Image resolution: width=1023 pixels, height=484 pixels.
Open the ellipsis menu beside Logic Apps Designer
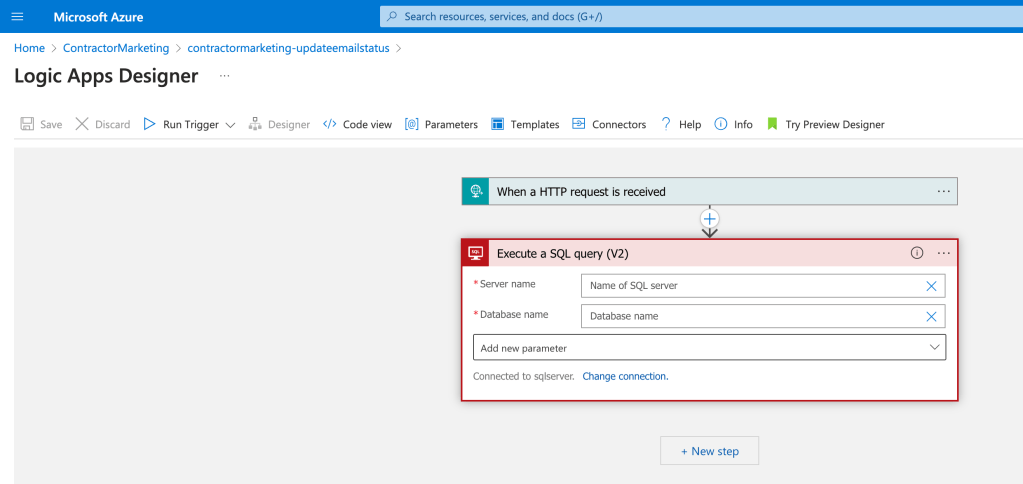[224, 76]
